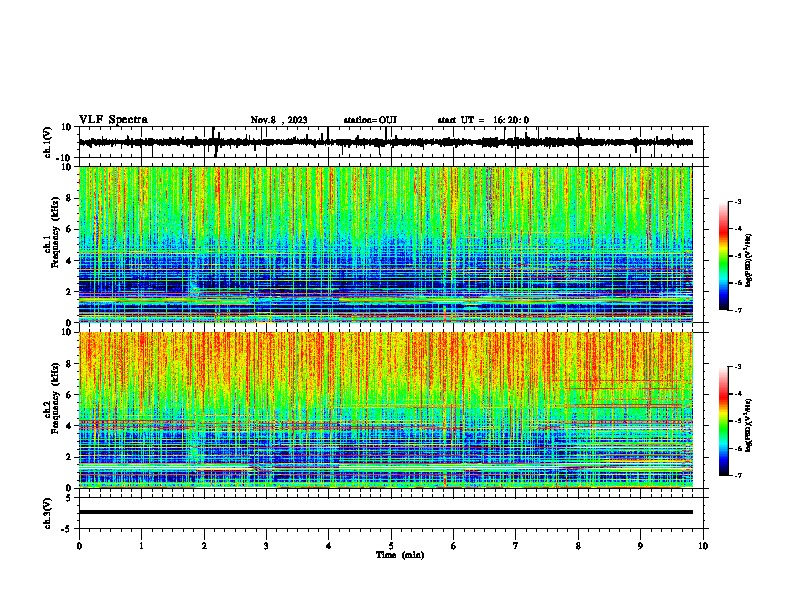Click the '-3' label on ch.1 color scale
792x612 pixels.
[738, 202]
